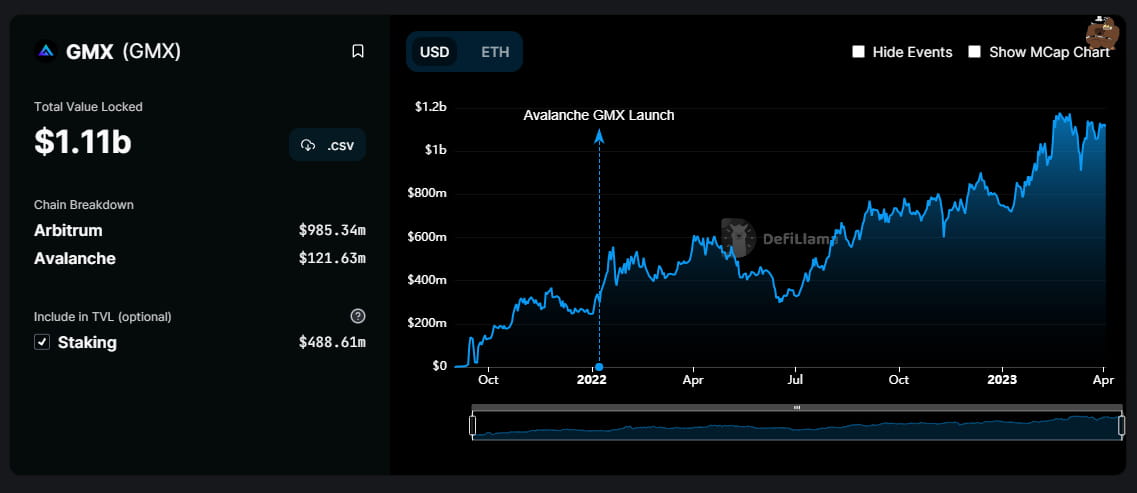This screenshot has height=493, width=1137.
Task: Enable the Hide Events checkbox
Action: tap(858, 52)
